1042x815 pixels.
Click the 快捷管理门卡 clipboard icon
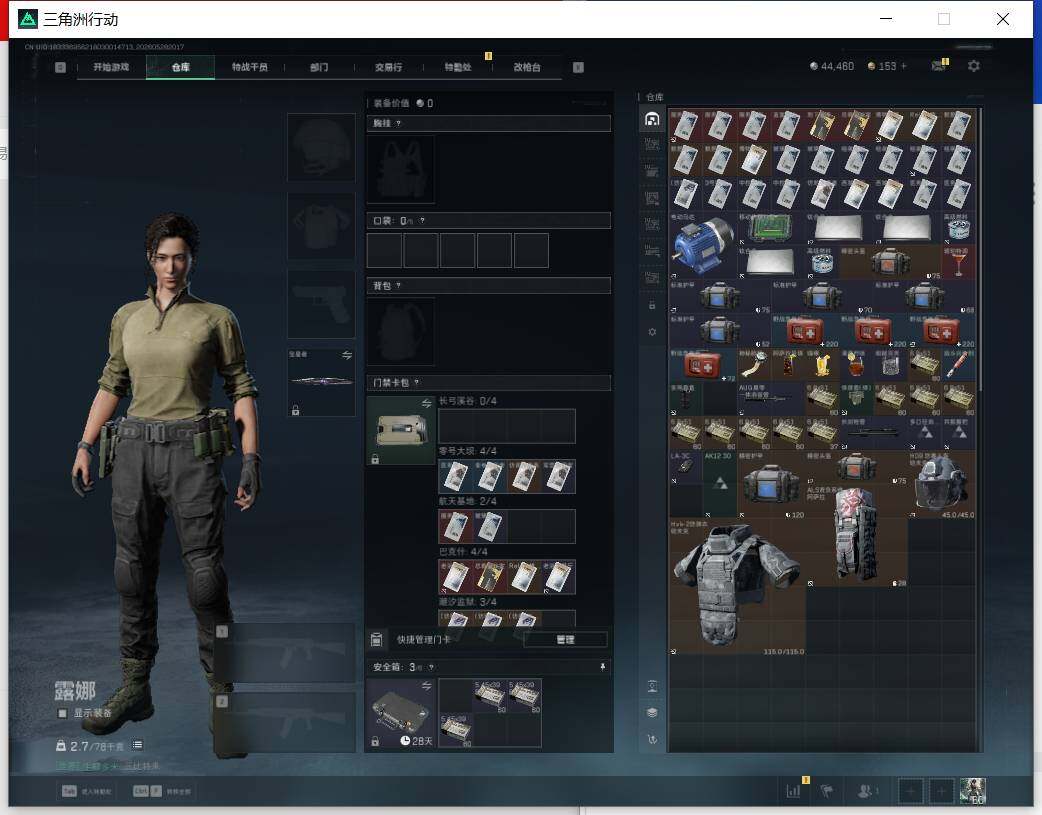[376, 640]
